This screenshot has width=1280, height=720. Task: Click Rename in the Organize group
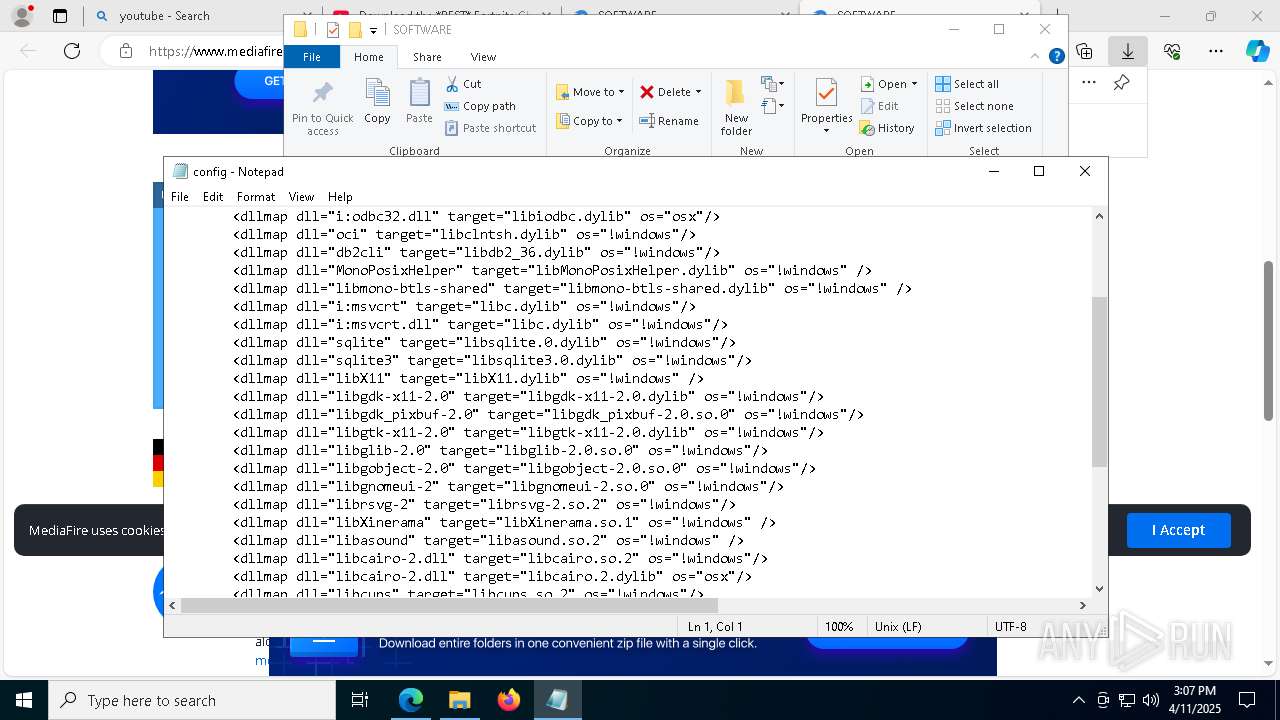[x=669, y=121]
